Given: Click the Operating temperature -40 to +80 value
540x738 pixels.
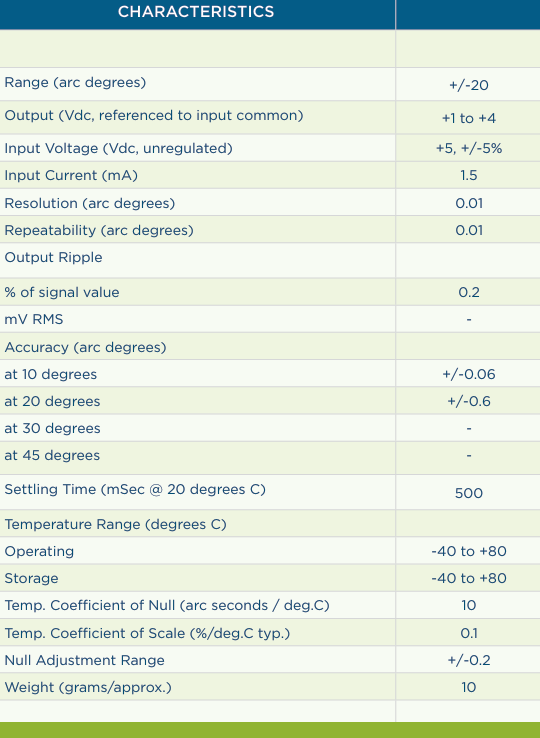Looking at the screenshot, I should click(468, 551).
